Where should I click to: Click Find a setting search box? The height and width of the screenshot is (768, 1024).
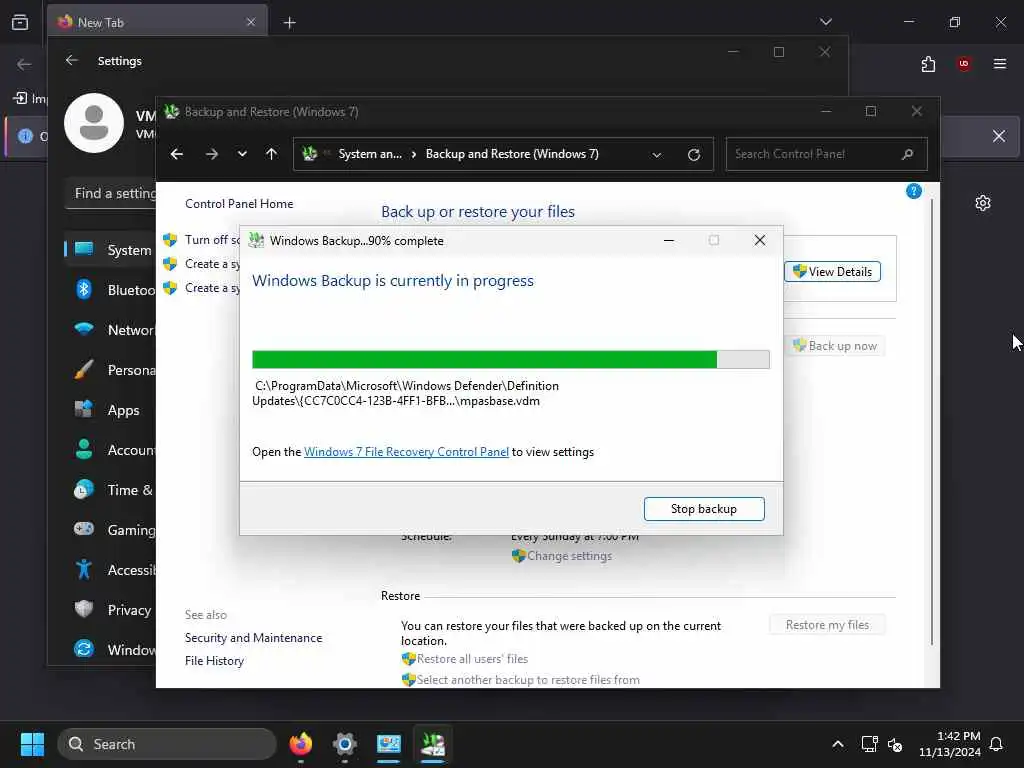pos(111,193)
